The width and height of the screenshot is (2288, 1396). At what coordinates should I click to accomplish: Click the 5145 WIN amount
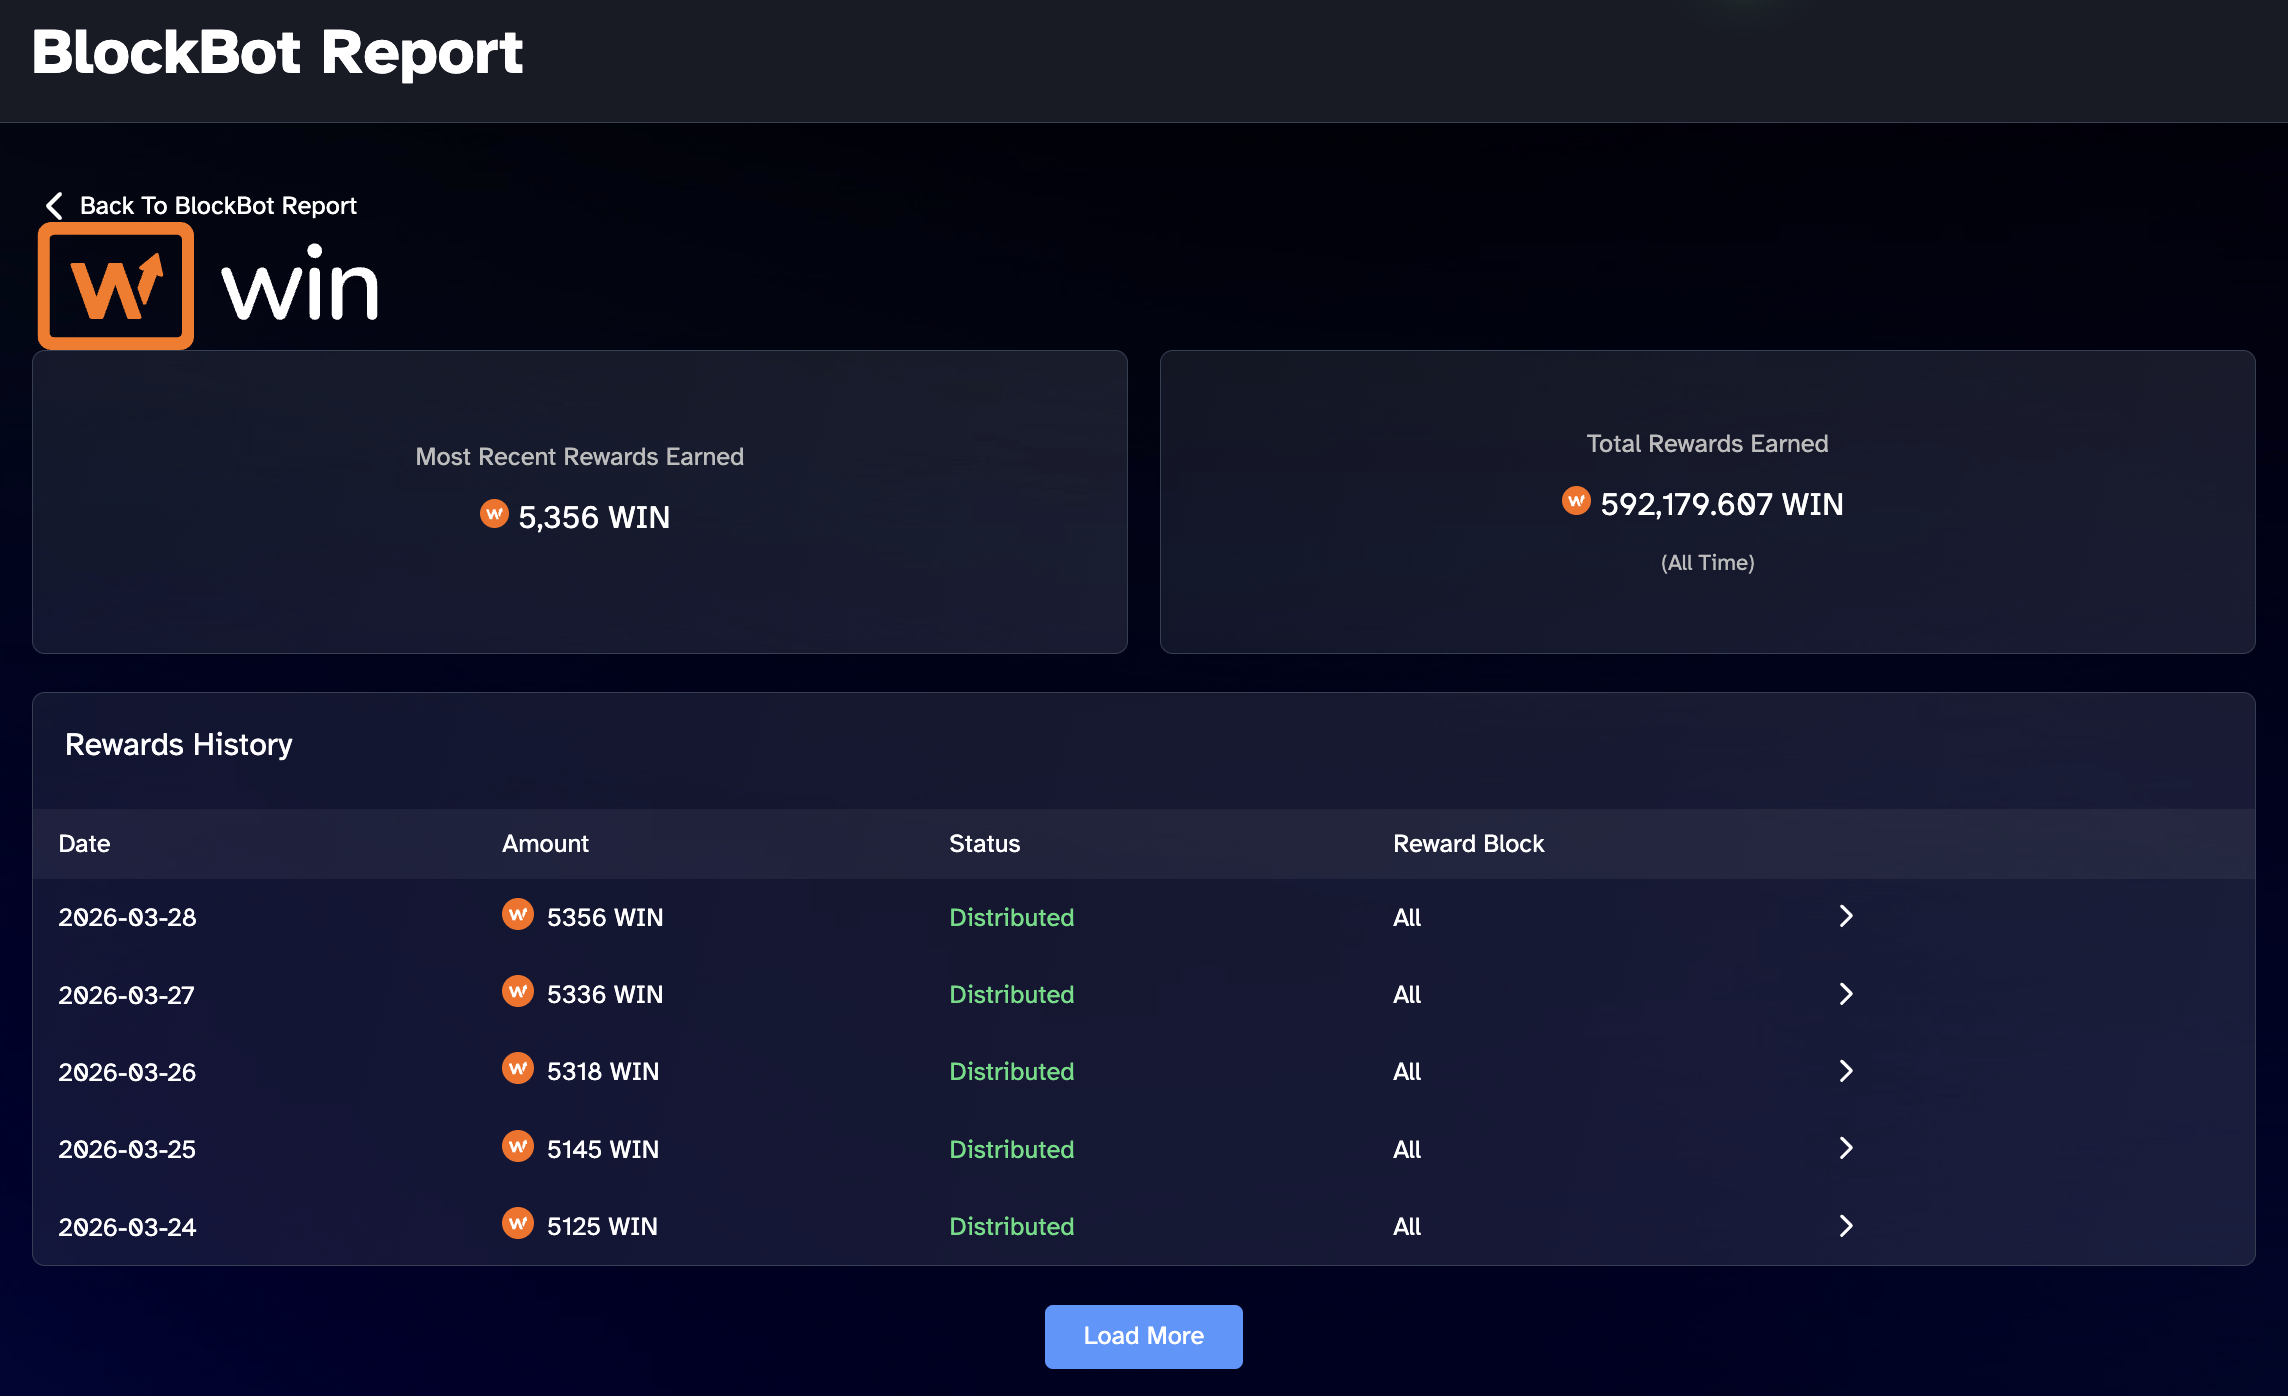tap(603, 1149)
